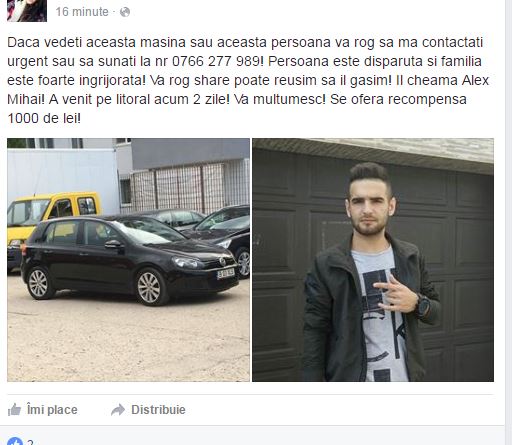This screenshot has width=512, height=445.
Task: Click the 16 minute timestamp link
Action: point(82,12)
